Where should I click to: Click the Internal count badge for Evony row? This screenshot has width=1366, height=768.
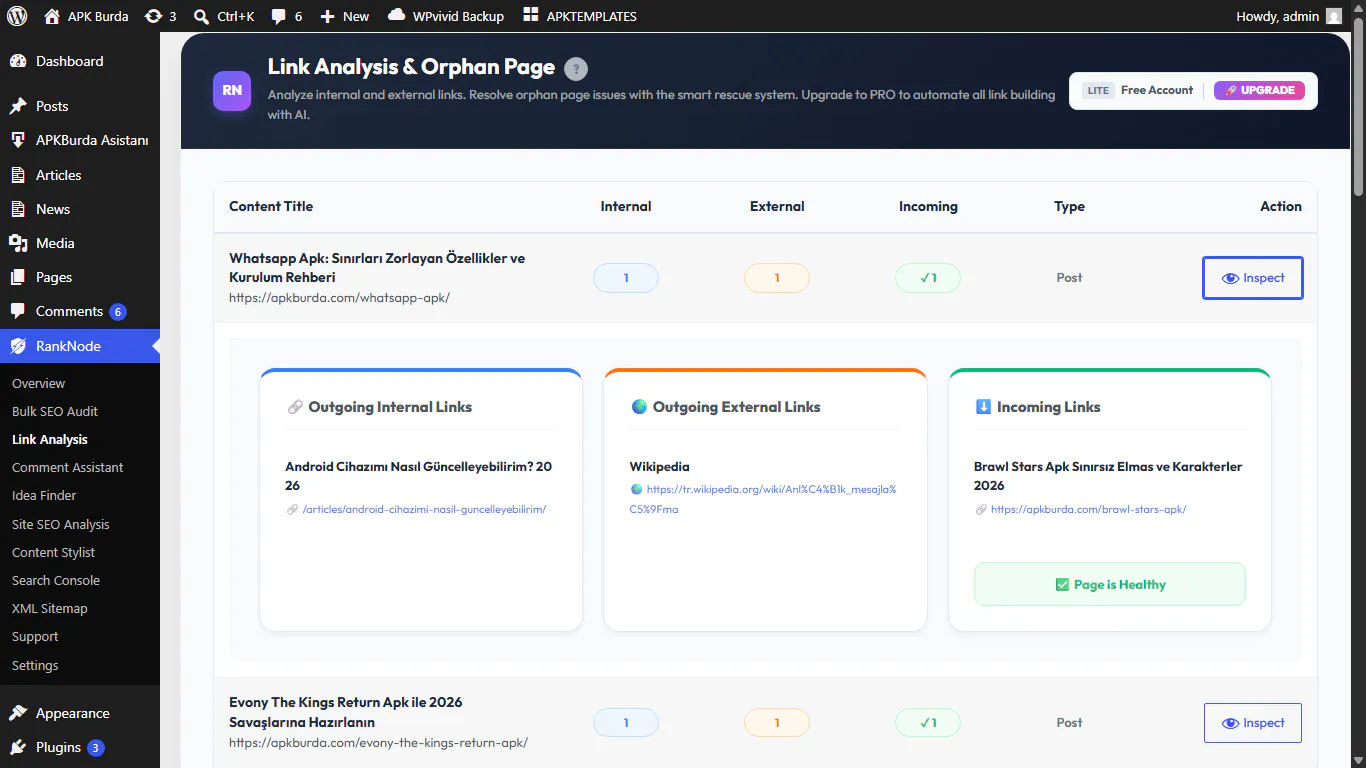626,723
